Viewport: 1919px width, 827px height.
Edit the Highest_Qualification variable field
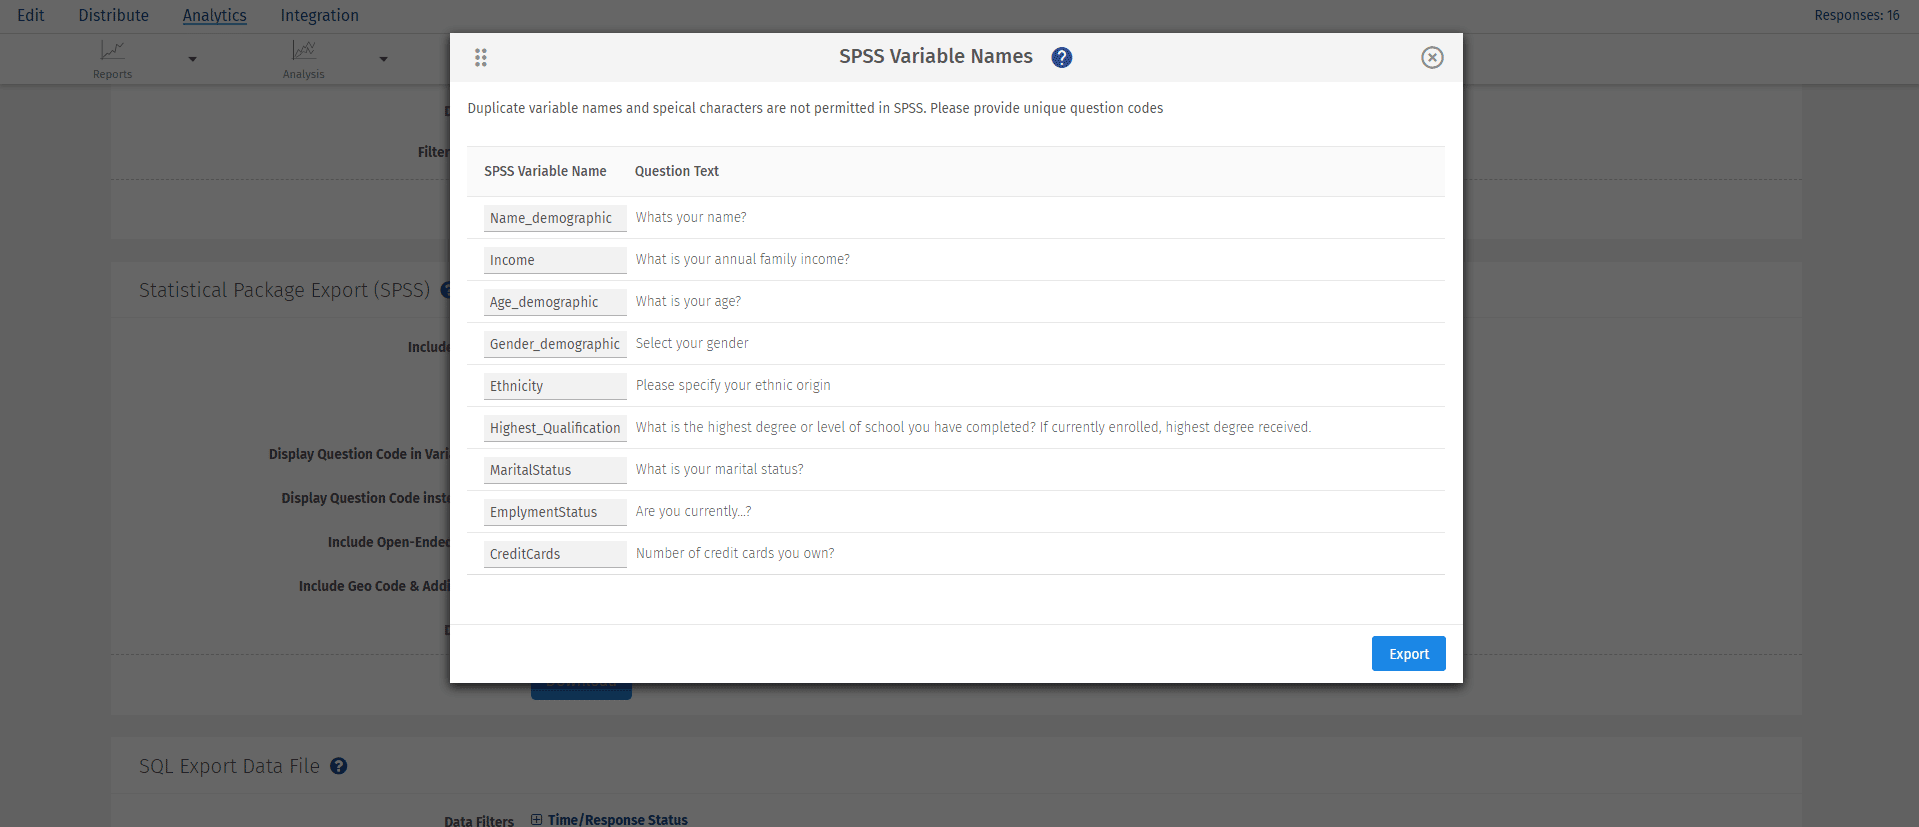coord(555,428)
